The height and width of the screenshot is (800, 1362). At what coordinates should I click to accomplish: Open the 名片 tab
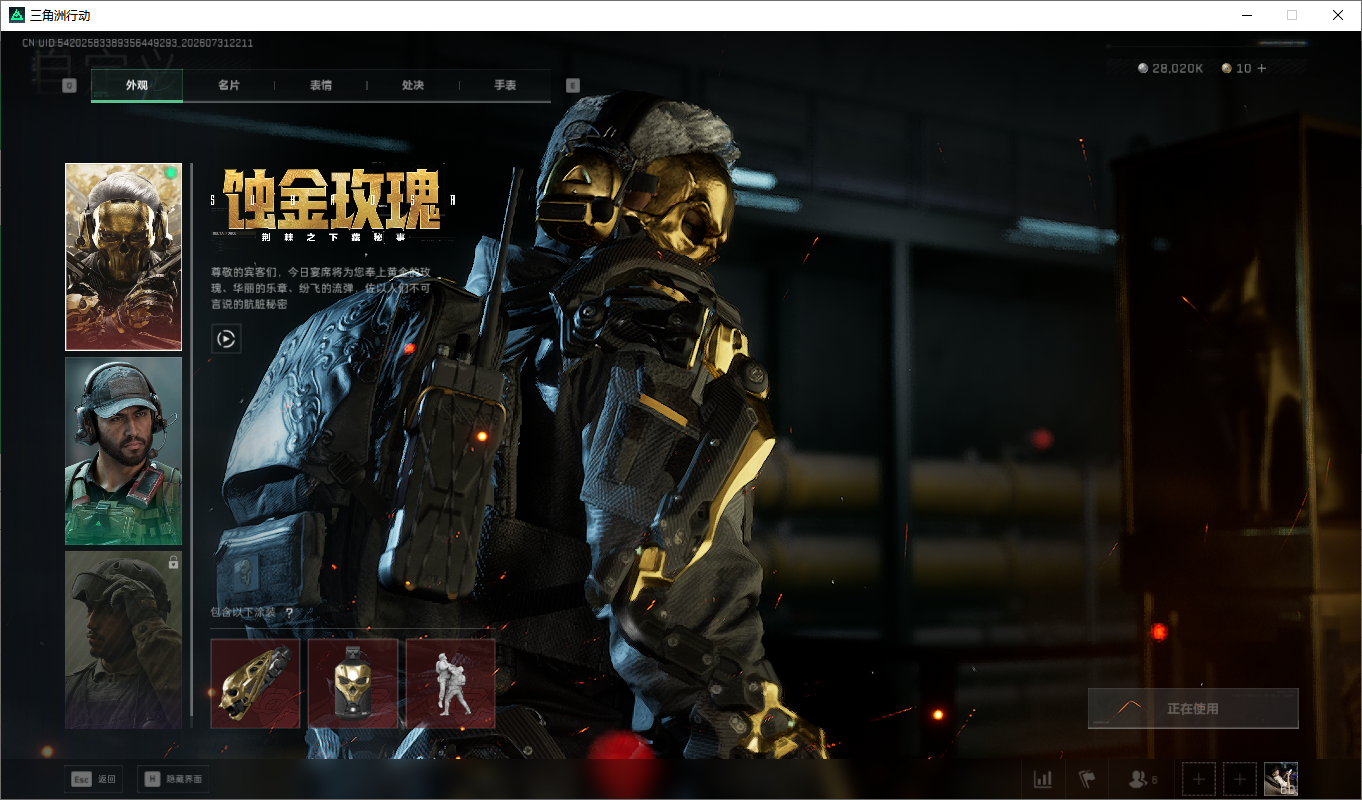(x=229, y=85)
